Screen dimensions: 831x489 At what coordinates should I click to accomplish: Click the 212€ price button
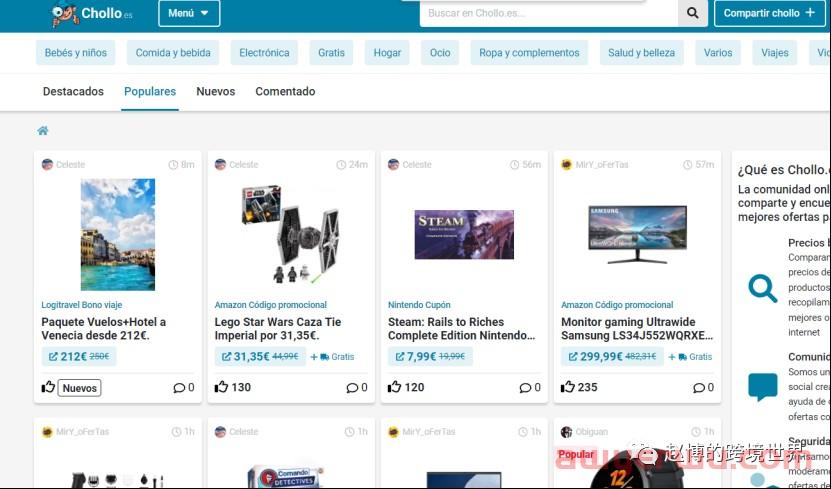click(x=79, y=357)
